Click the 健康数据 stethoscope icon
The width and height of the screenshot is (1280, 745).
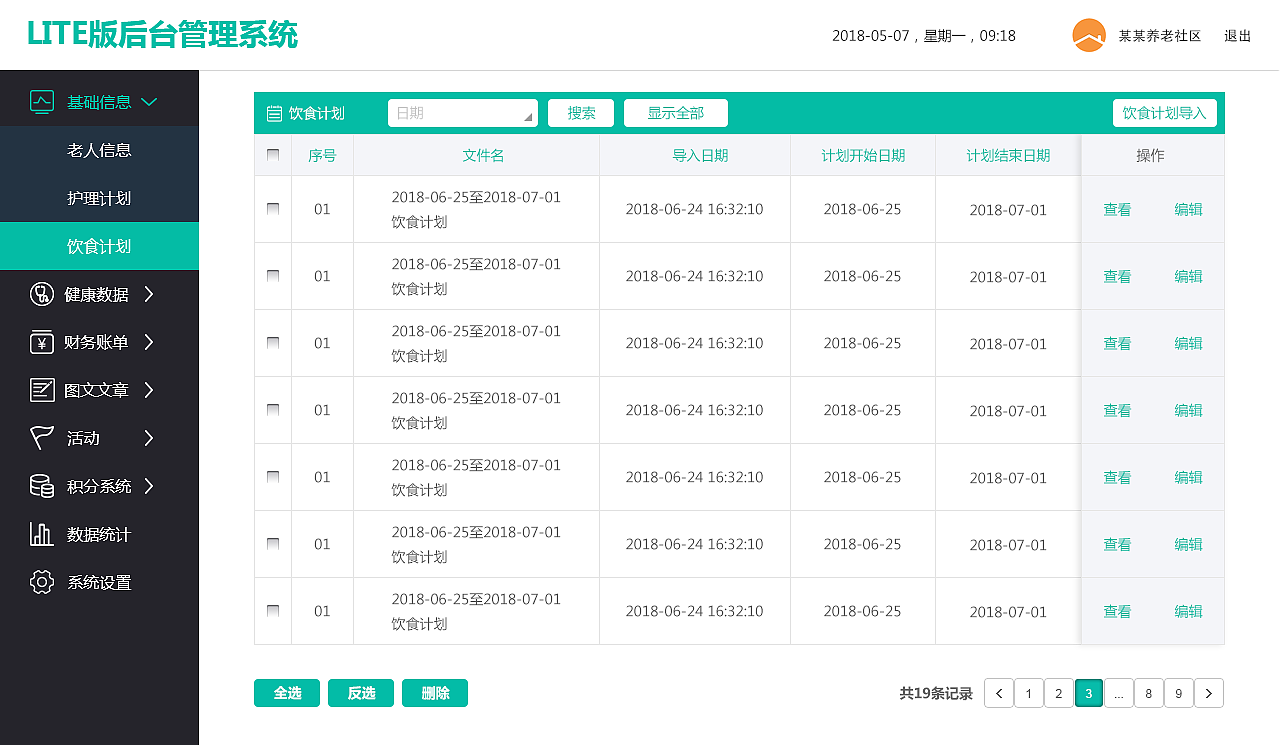click(42, 294)
